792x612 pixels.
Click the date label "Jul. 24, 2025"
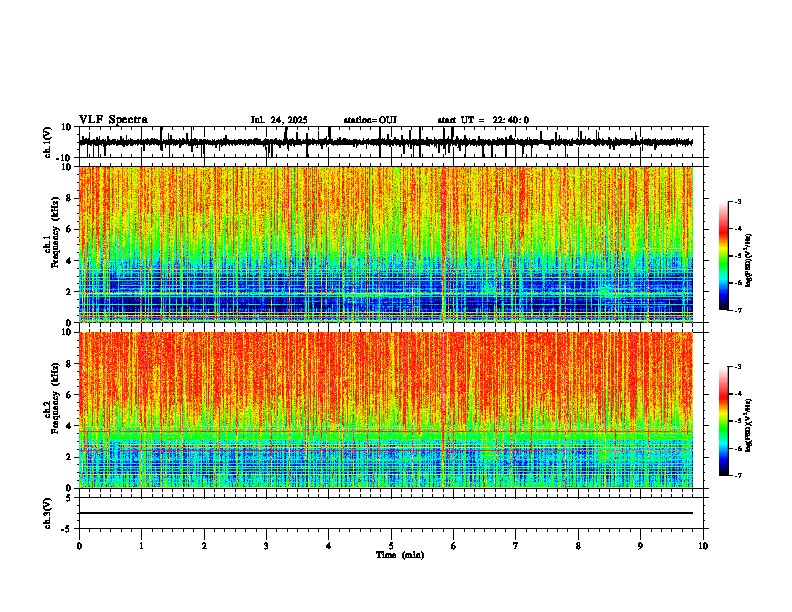279,120
